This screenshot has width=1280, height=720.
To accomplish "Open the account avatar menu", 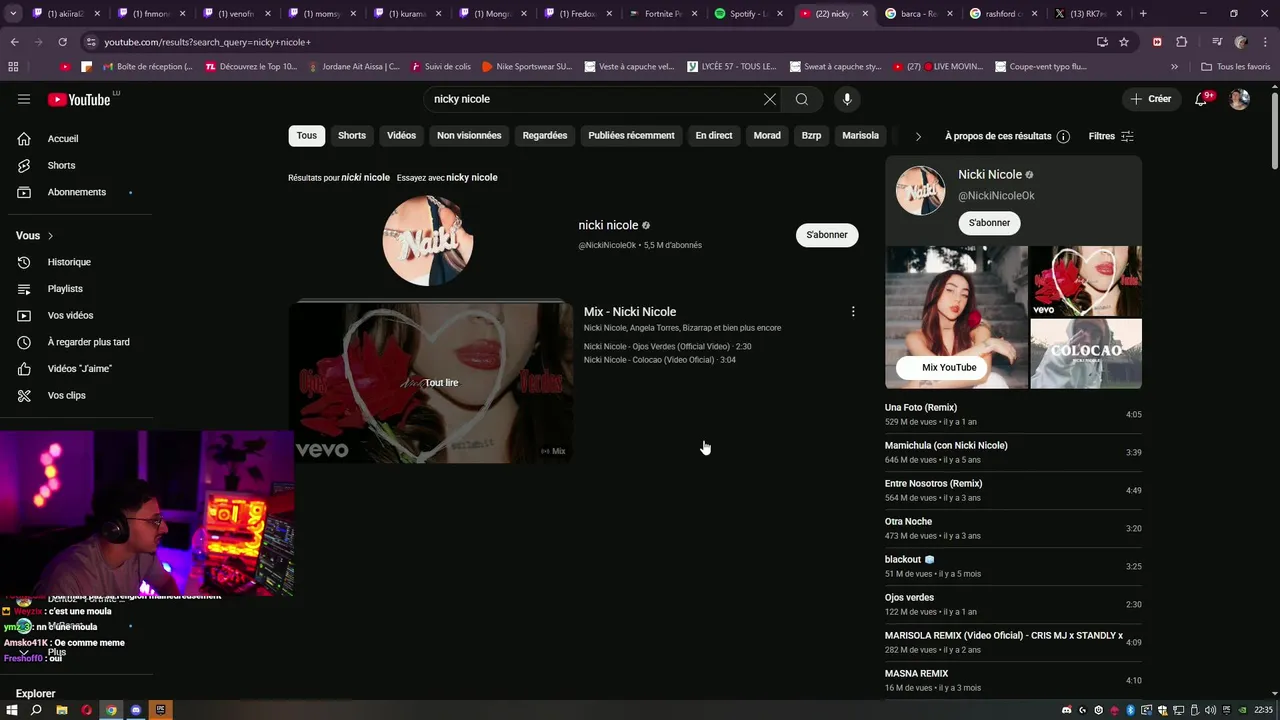I will point(1239,99).
